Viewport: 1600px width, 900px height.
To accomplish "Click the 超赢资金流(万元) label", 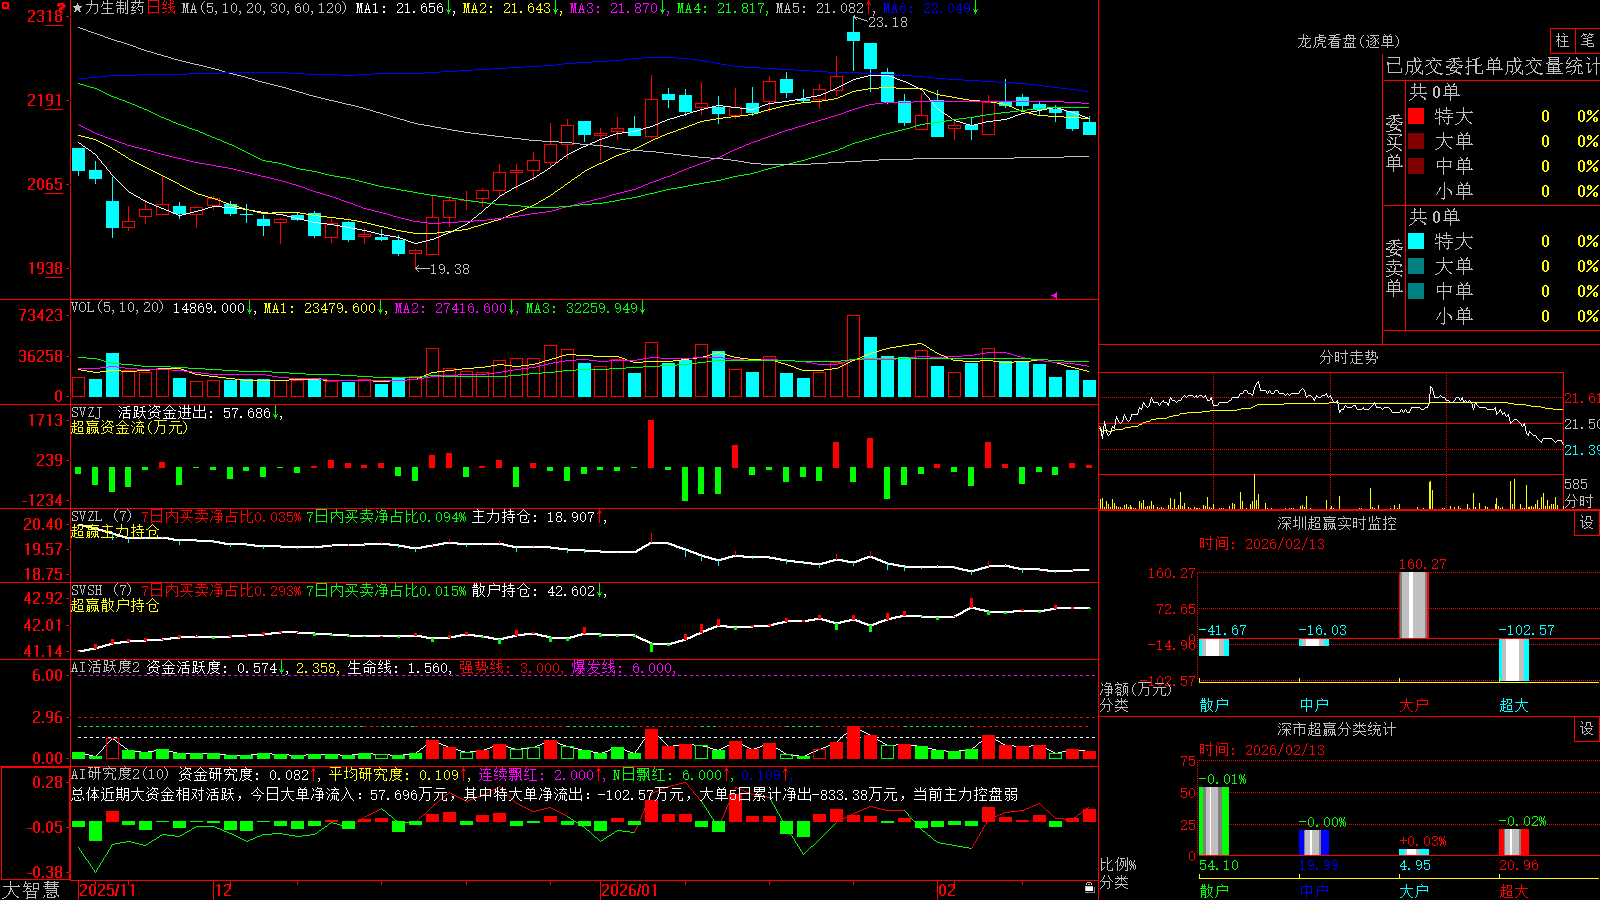I will 129,427.
